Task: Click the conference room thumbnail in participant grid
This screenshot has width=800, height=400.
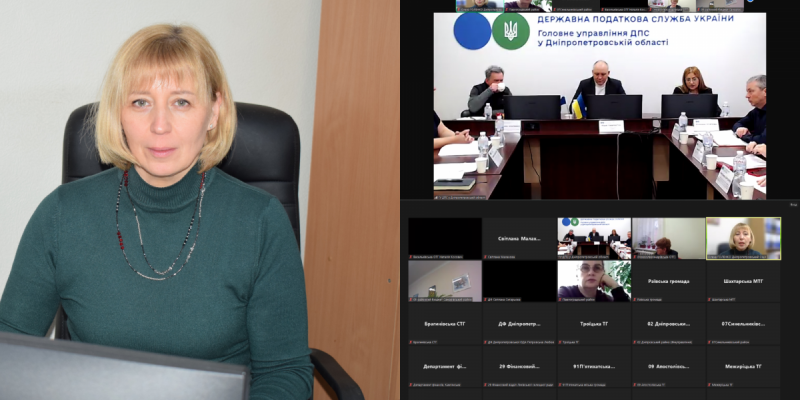Action: point(593,238)
